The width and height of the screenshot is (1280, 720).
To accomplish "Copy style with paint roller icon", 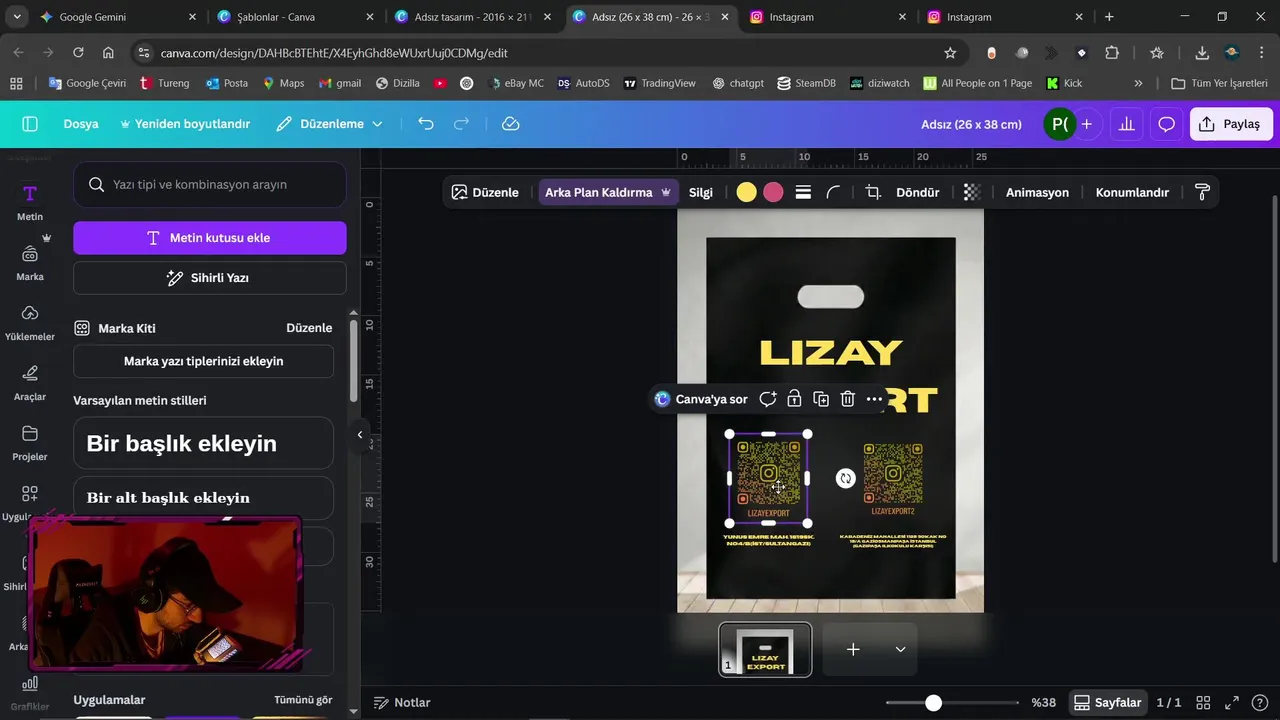I will (1202, 192).
